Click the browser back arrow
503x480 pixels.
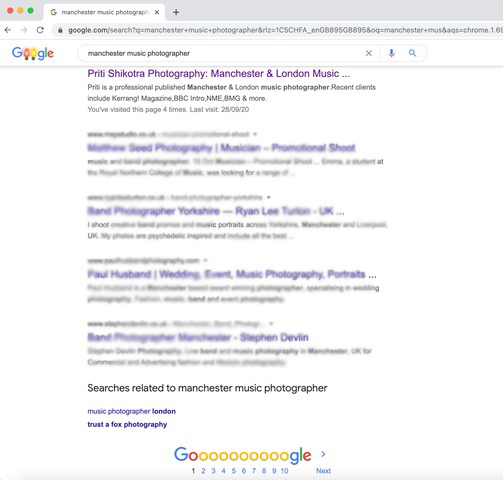(x=8, y=30)
